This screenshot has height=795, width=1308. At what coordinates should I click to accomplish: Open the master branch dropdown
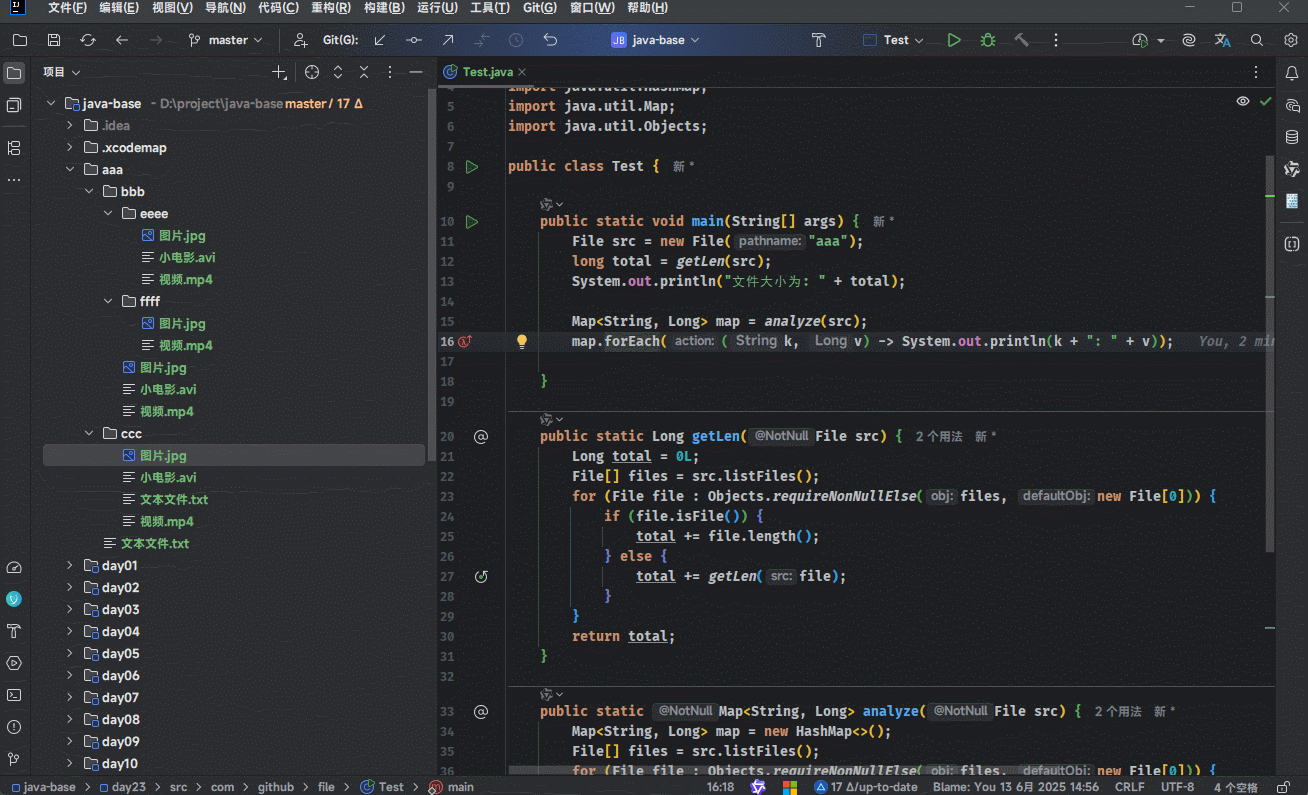tap(227, 40)
